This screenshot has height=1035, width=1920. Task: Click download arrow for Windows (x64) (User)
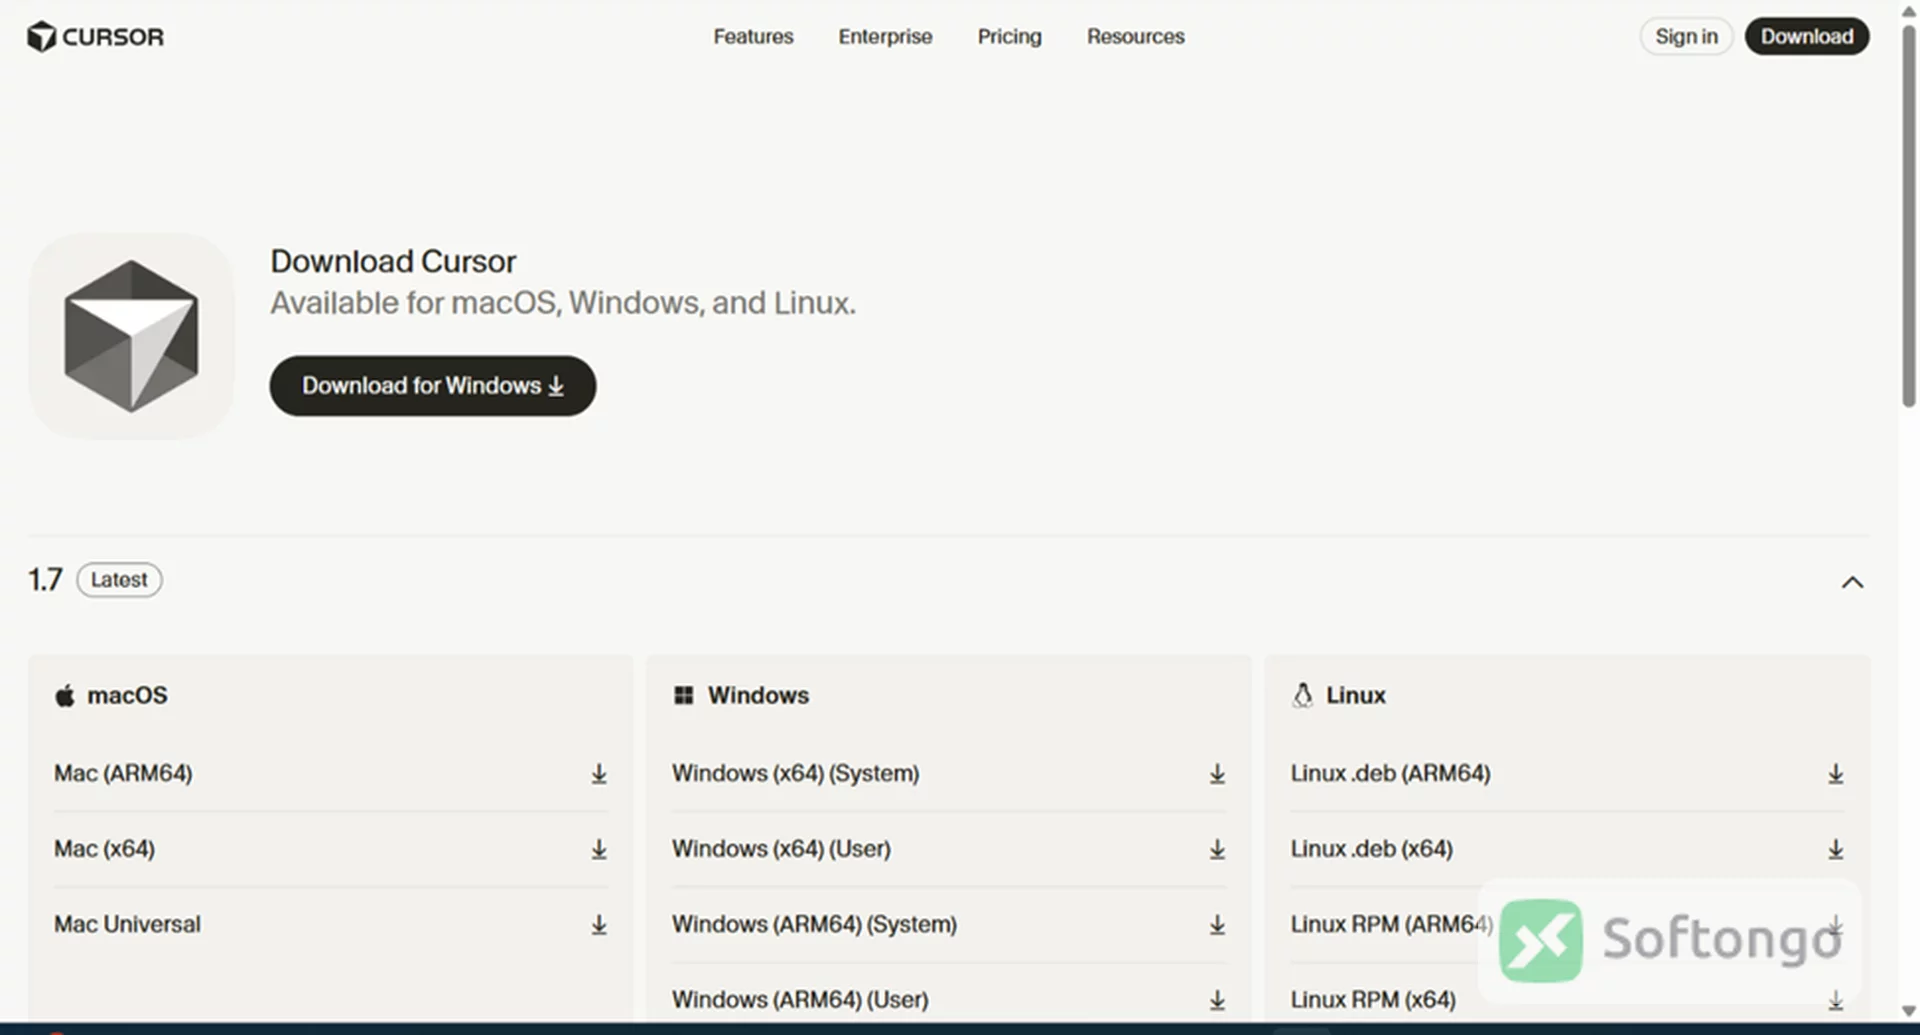1217,849
